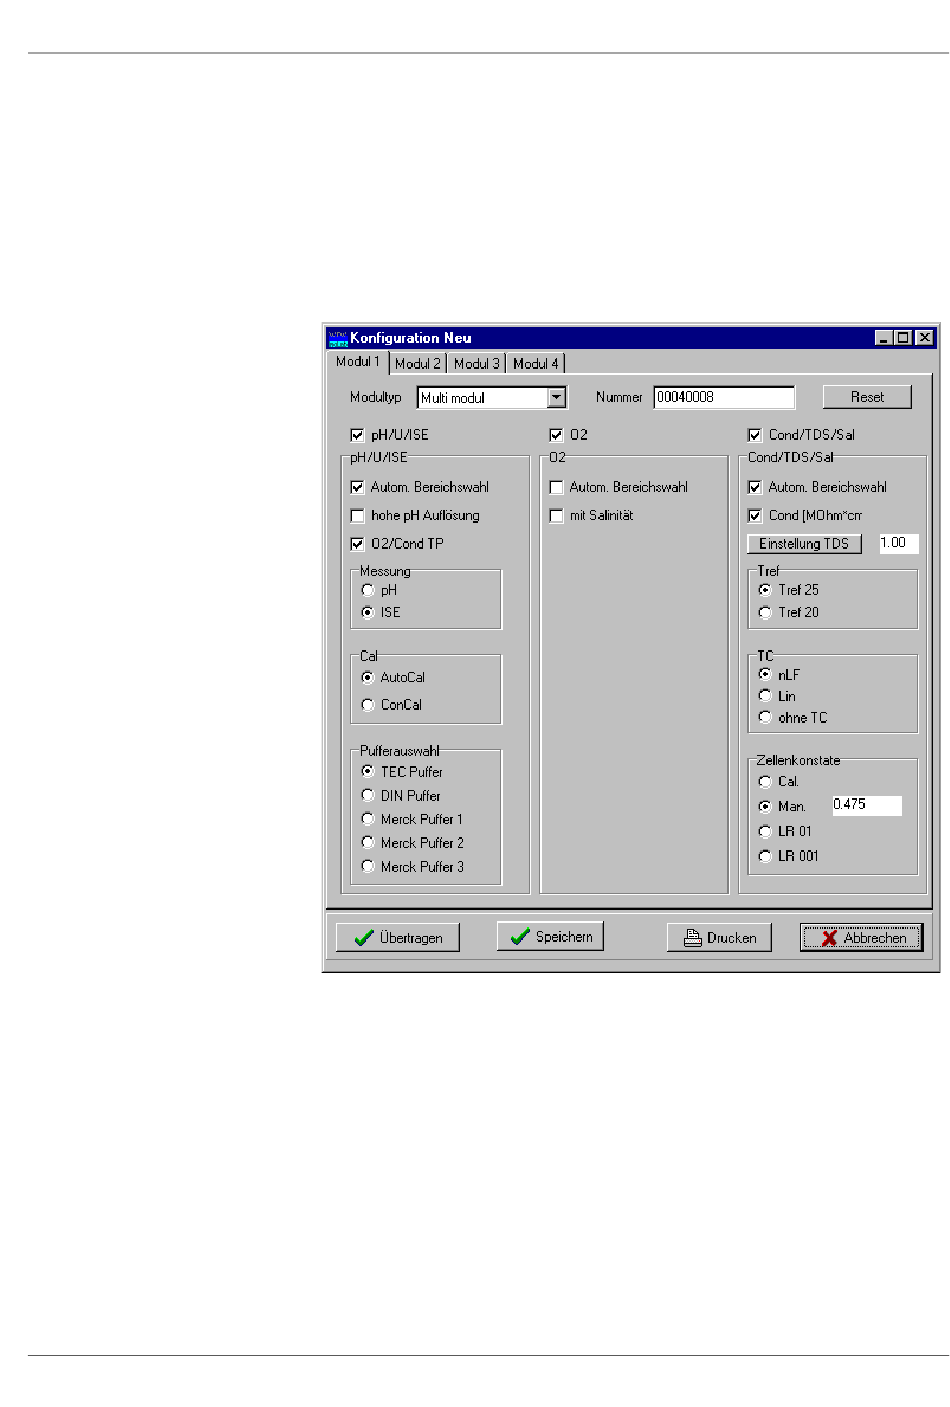Open the Modul 3 tab
The image size is (950, 1407).
coord(477,364)
